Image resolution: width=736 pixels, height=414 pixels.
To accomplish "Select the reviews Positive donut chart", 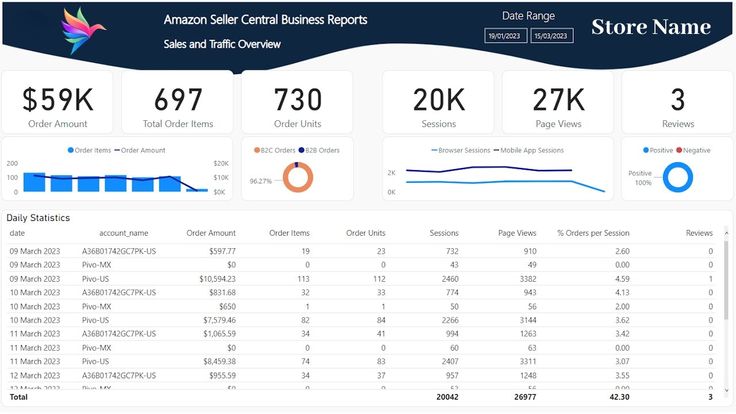I will (678, 177).
